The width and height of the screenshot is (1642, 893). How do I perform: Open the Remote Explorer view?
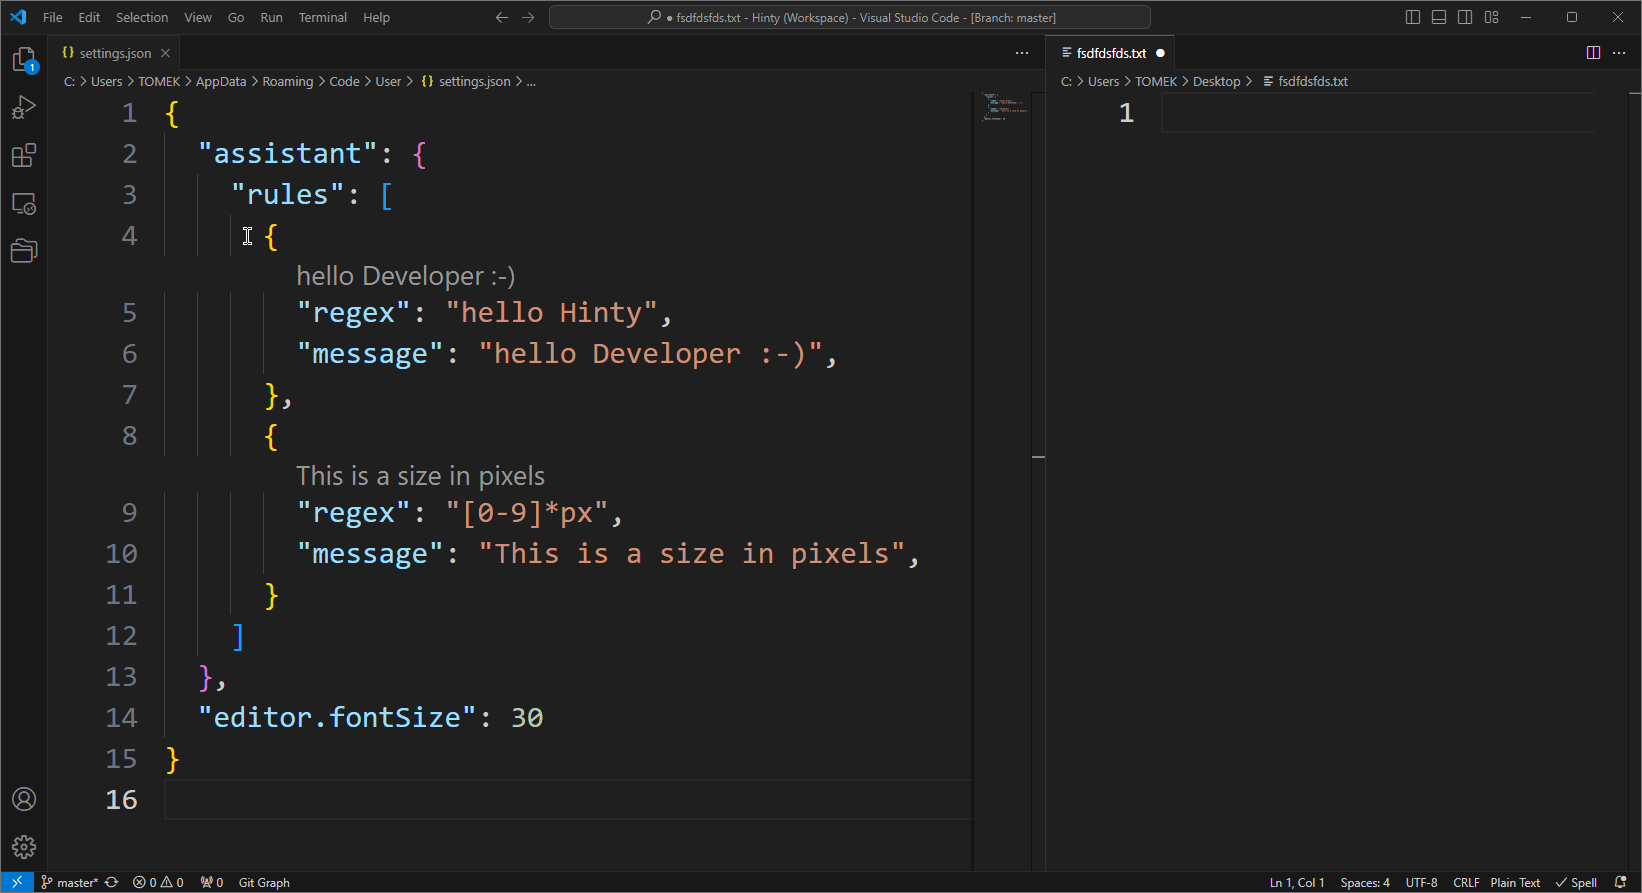pyautogui.click(x=24, y=204)
